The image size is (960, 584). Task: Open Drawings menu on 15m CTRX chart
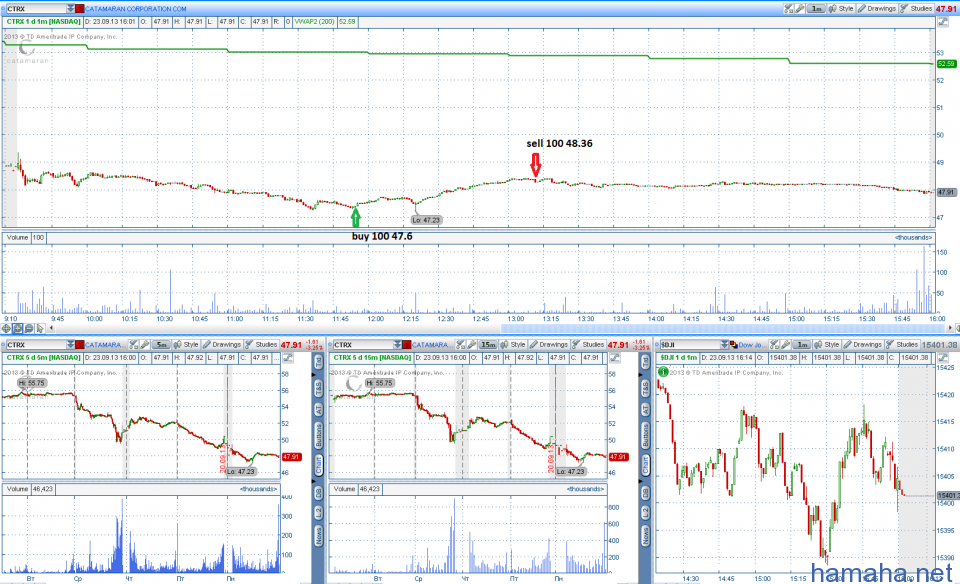point(549,345)
